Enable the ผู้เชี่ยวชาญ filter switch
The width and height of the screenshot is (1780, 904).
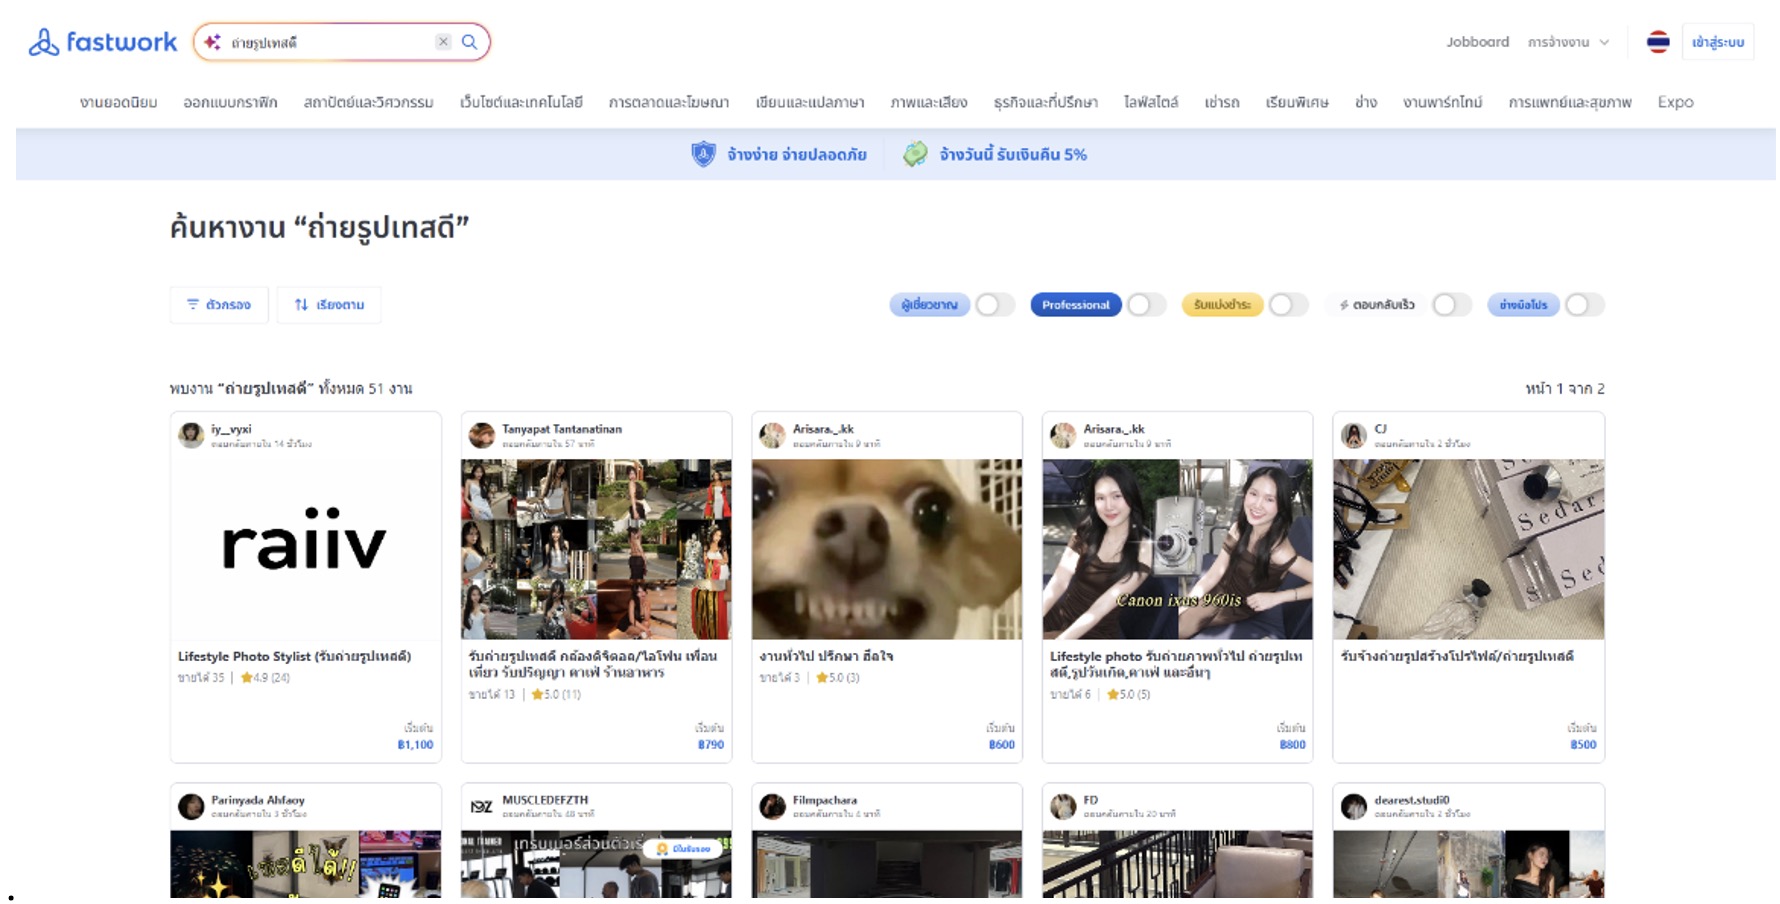click(x=994, y=305)
